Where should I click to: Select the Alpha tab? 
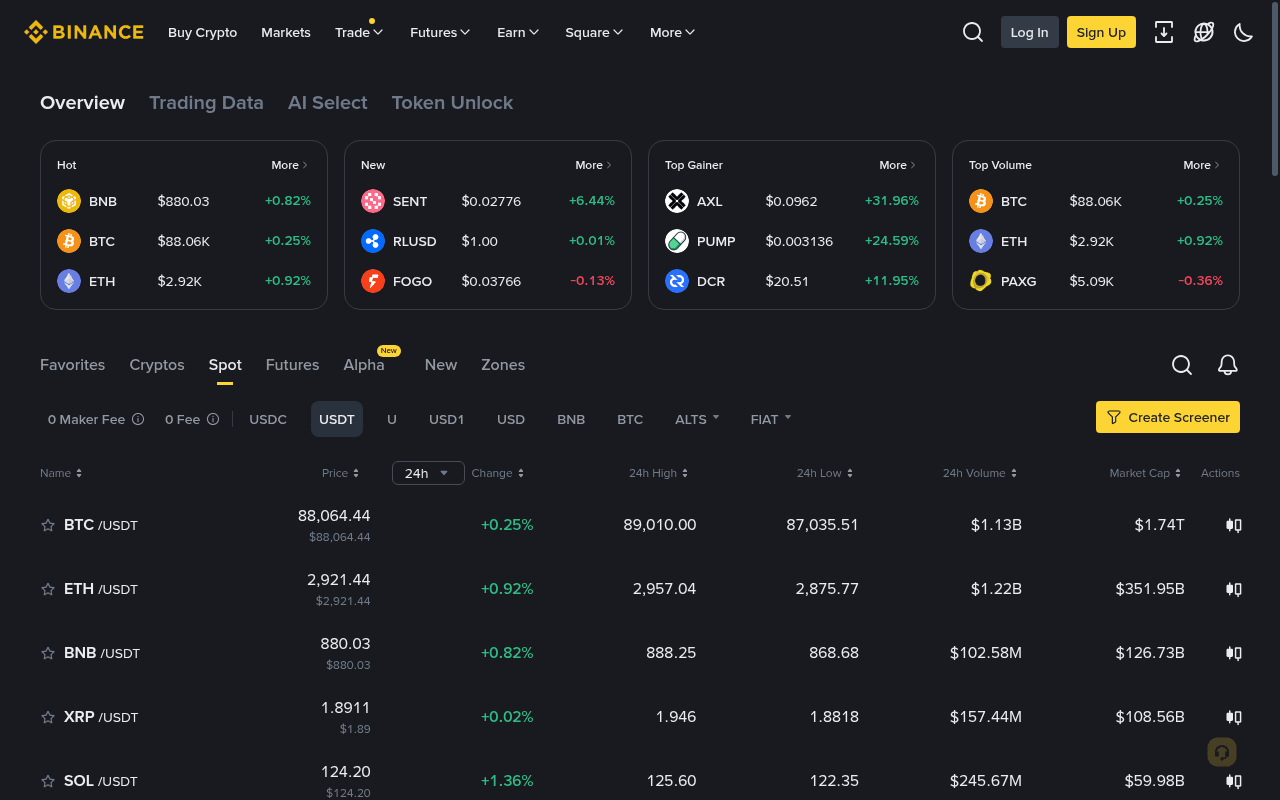[364, 365]
